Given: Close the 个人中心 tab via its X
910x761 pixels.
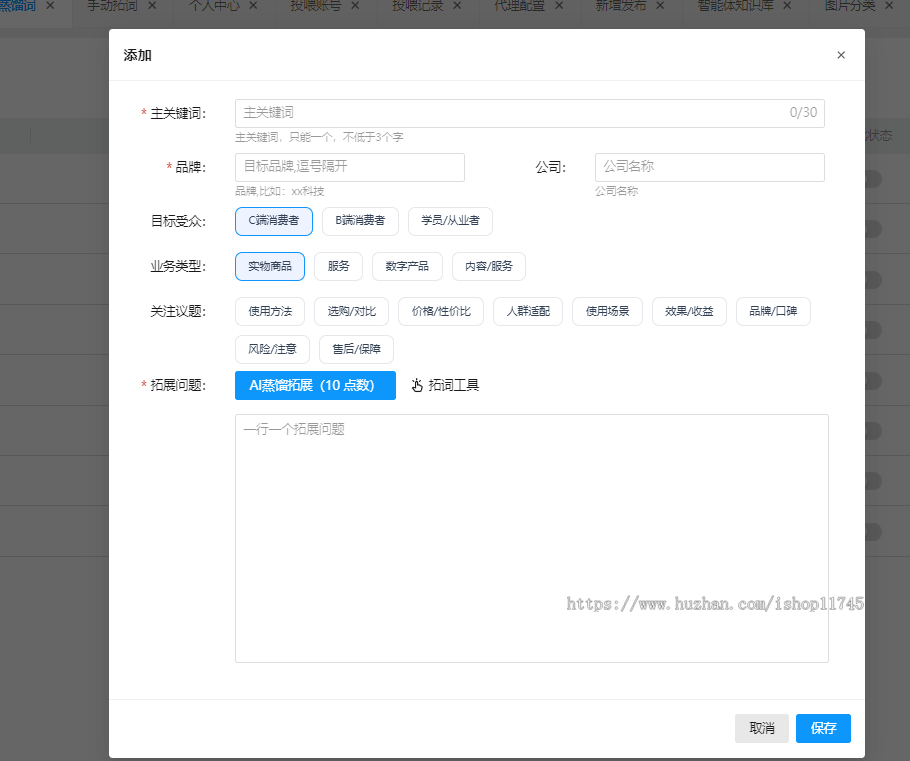Looking at the screenshot, I should coord(253,5).
